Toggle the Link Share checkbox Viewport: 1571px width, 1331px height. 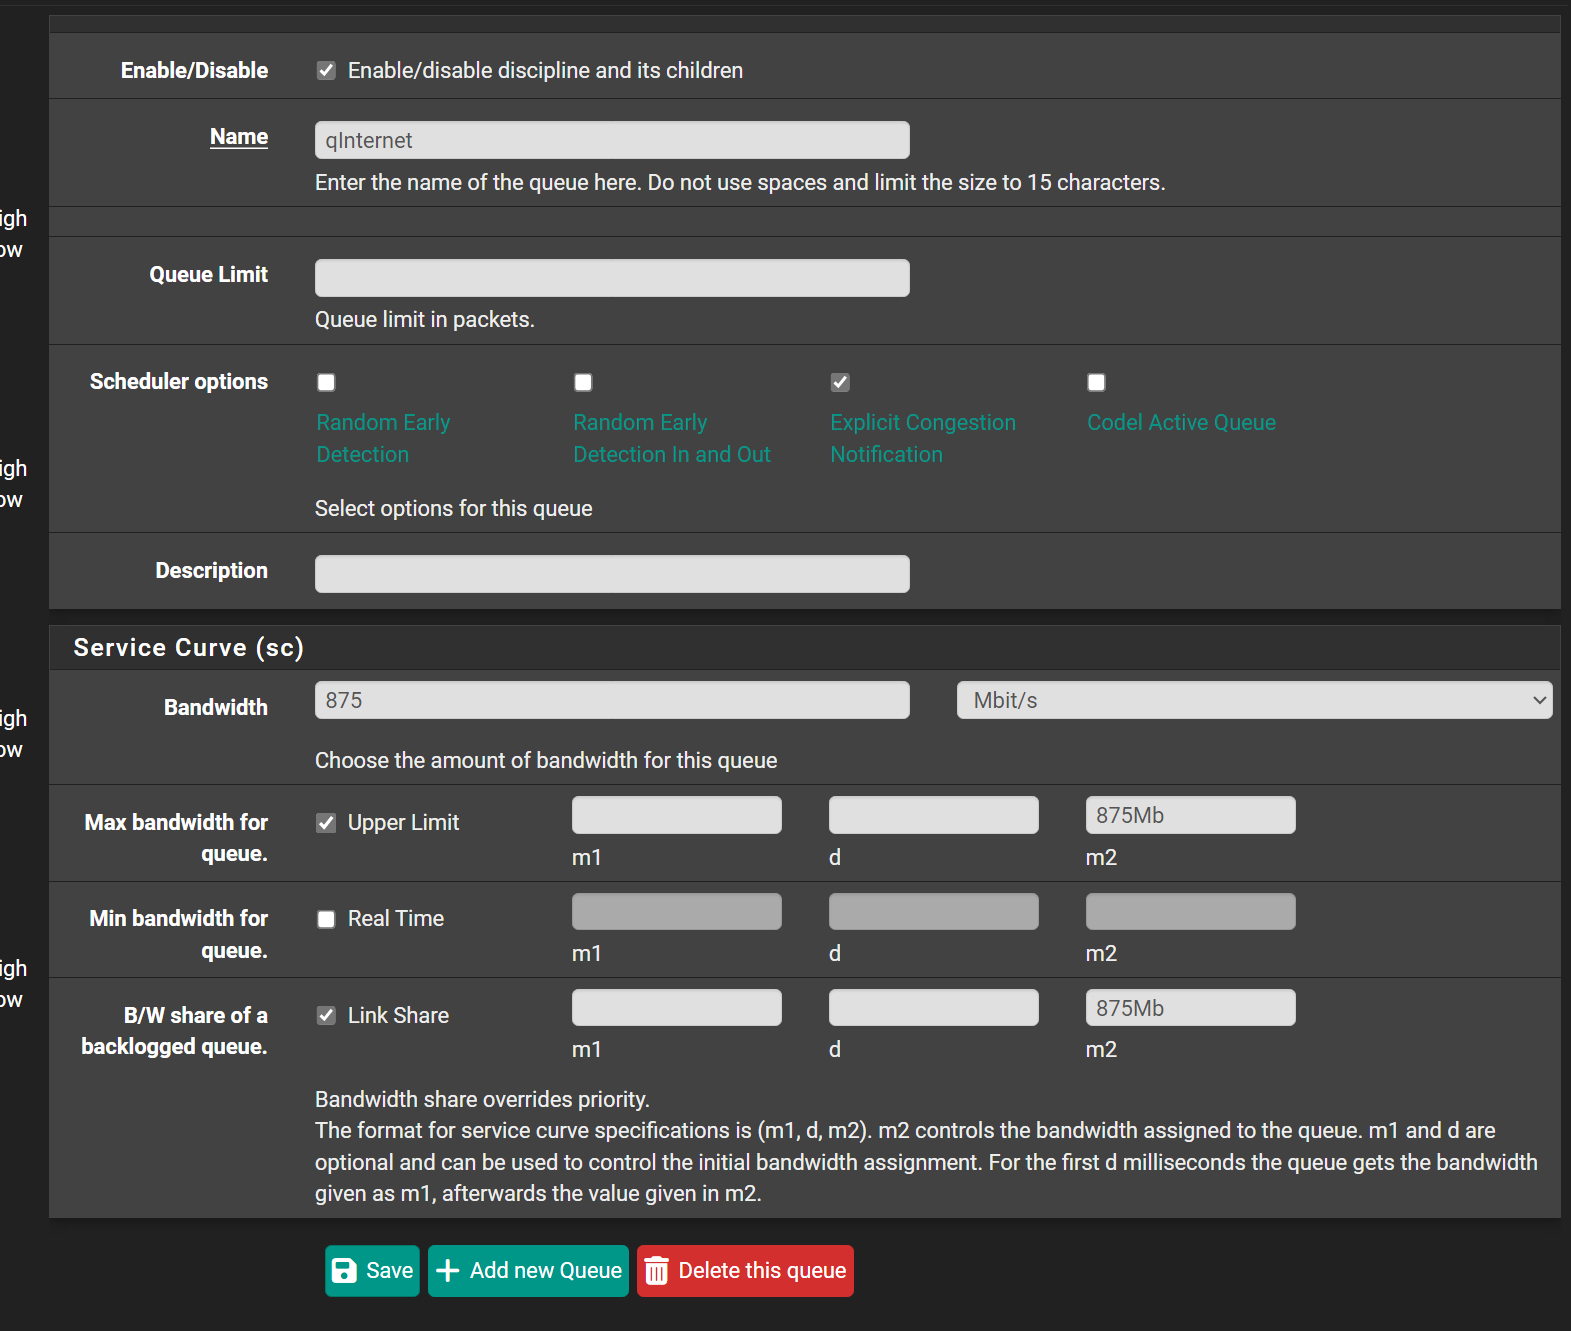pos(326,1015)
